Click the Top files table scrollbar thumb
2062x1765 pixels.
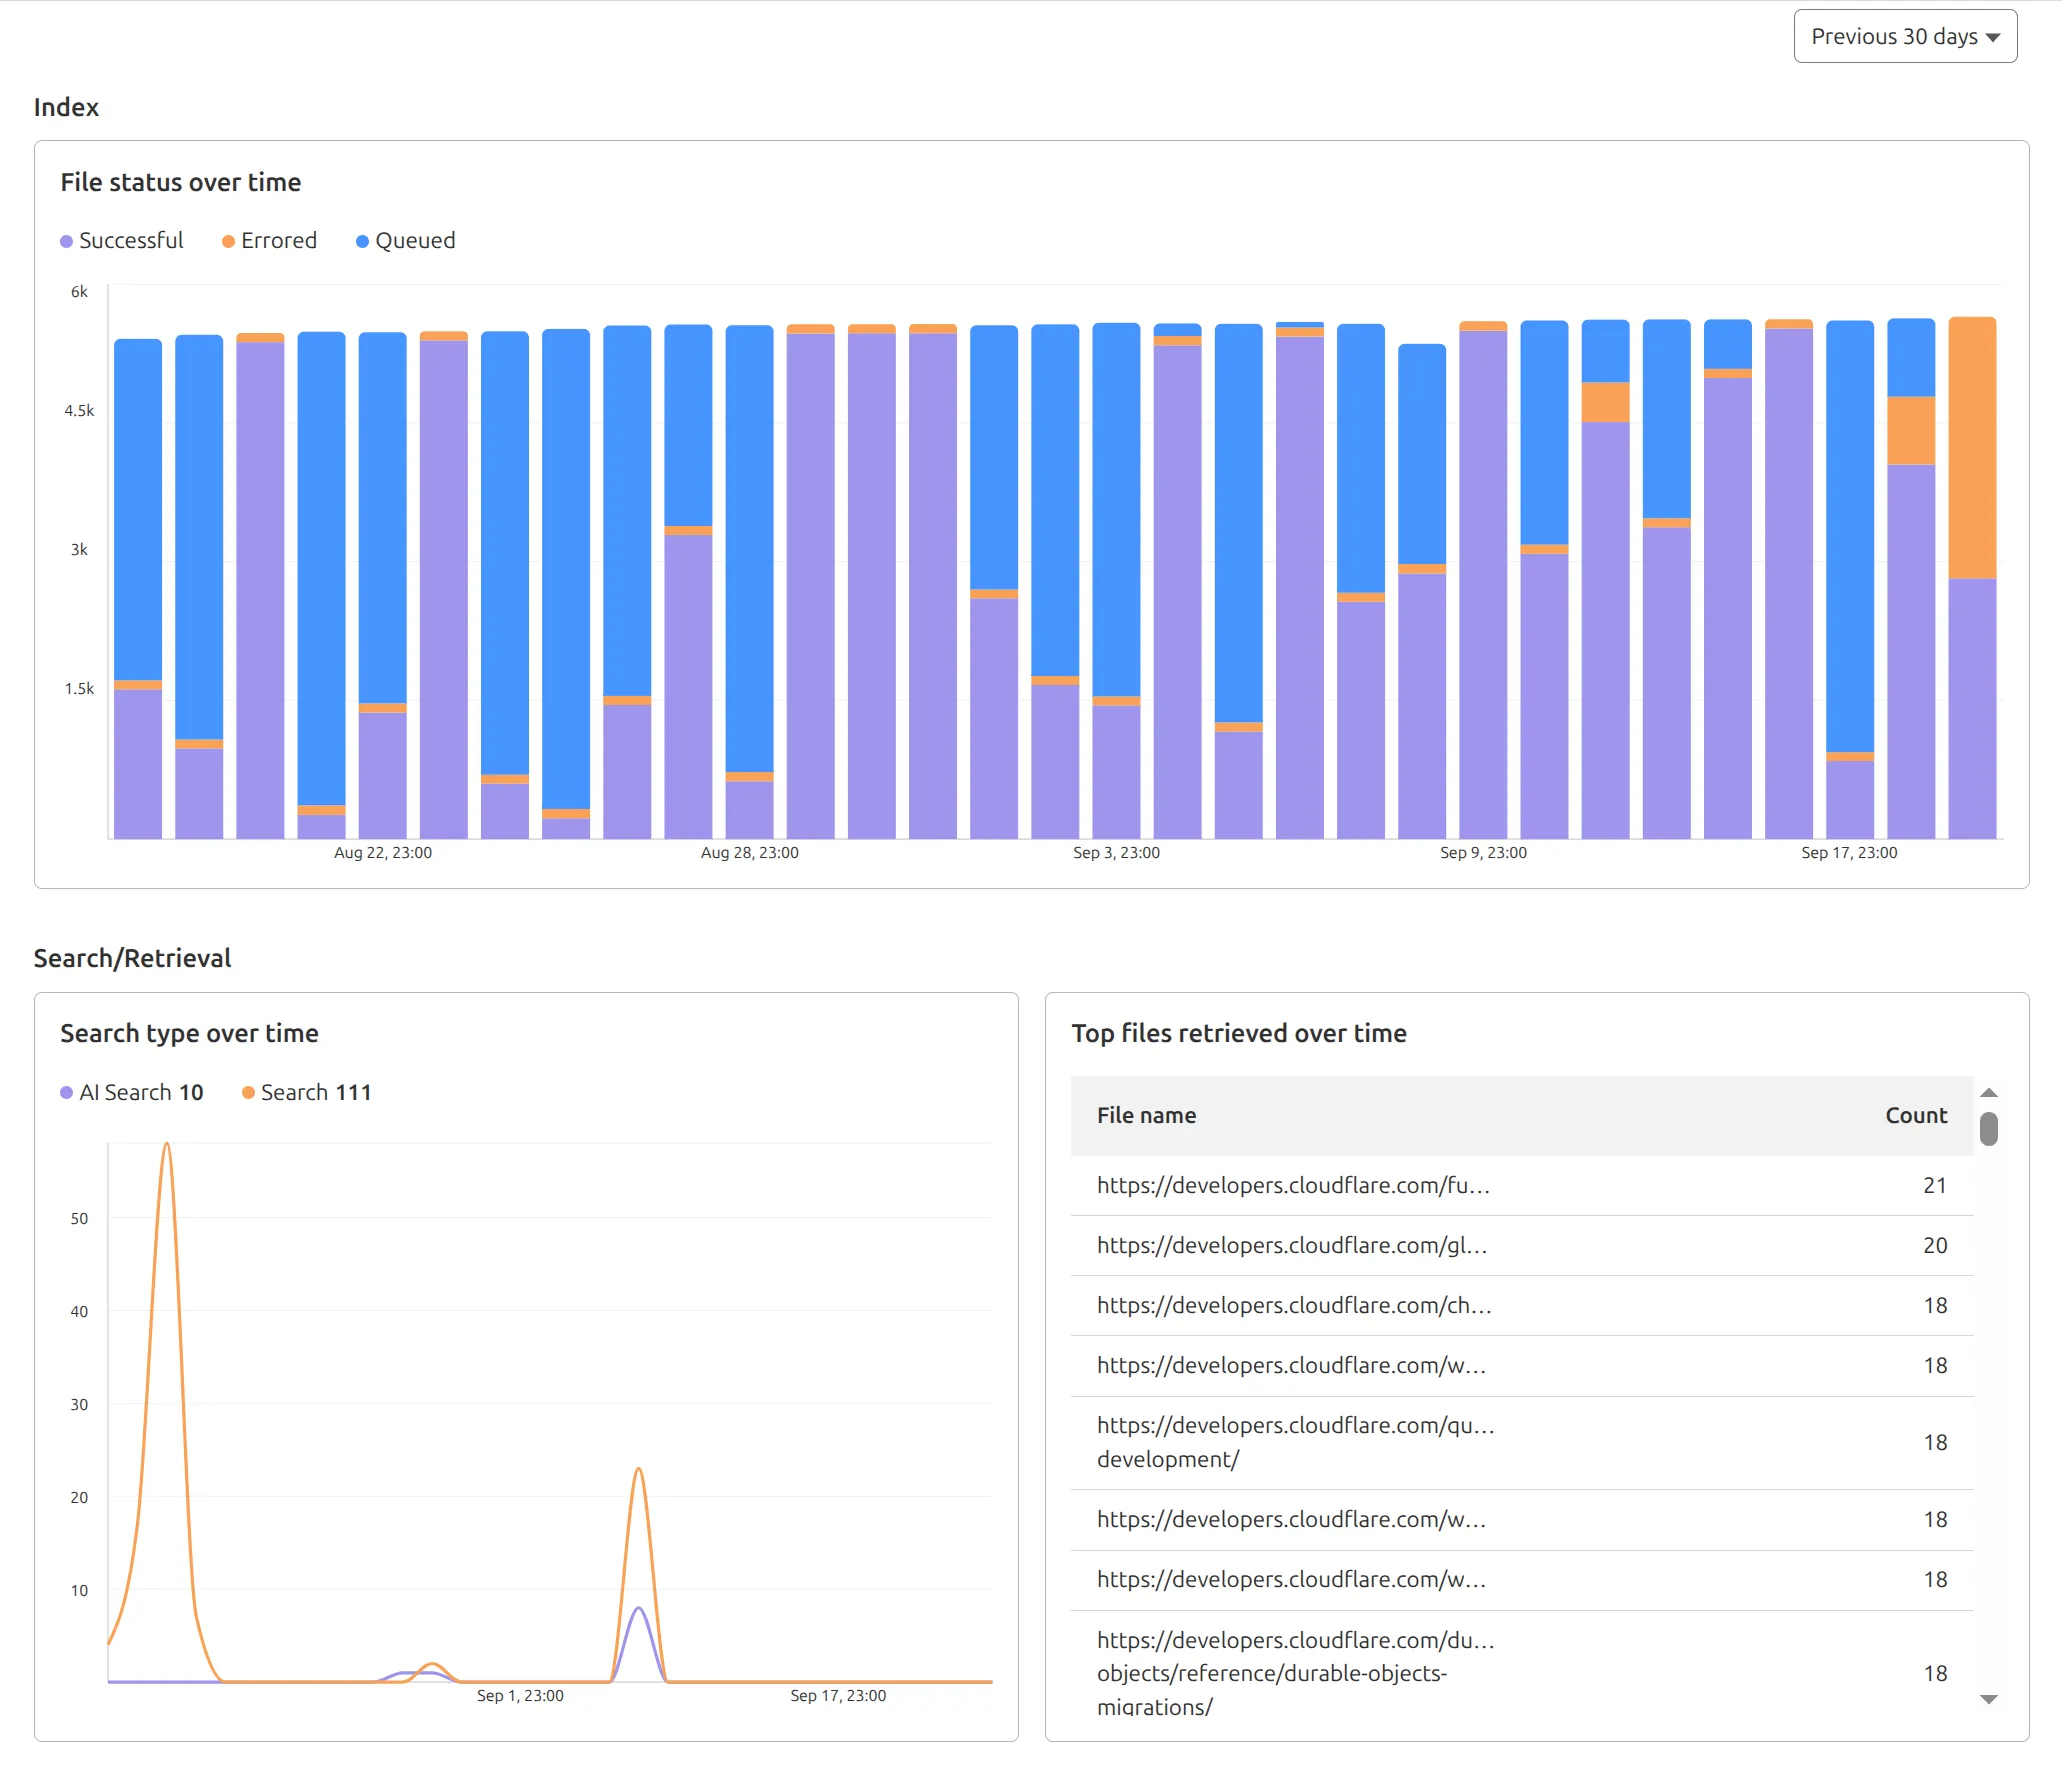pyautogui.click(x=1987, y=1129)
